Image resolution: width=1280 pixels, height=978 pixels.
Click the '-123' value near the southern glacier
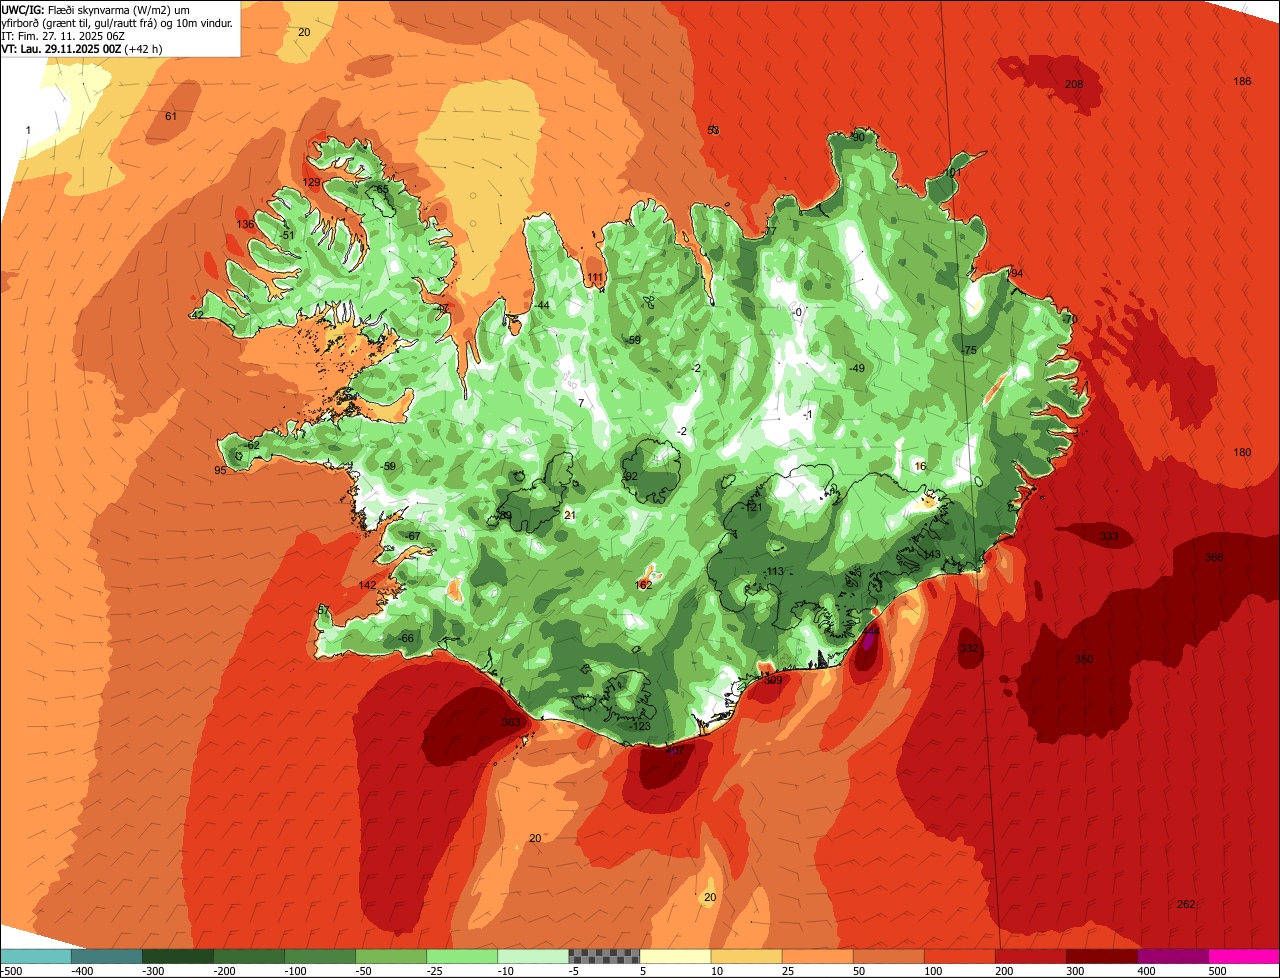(640, 726)
